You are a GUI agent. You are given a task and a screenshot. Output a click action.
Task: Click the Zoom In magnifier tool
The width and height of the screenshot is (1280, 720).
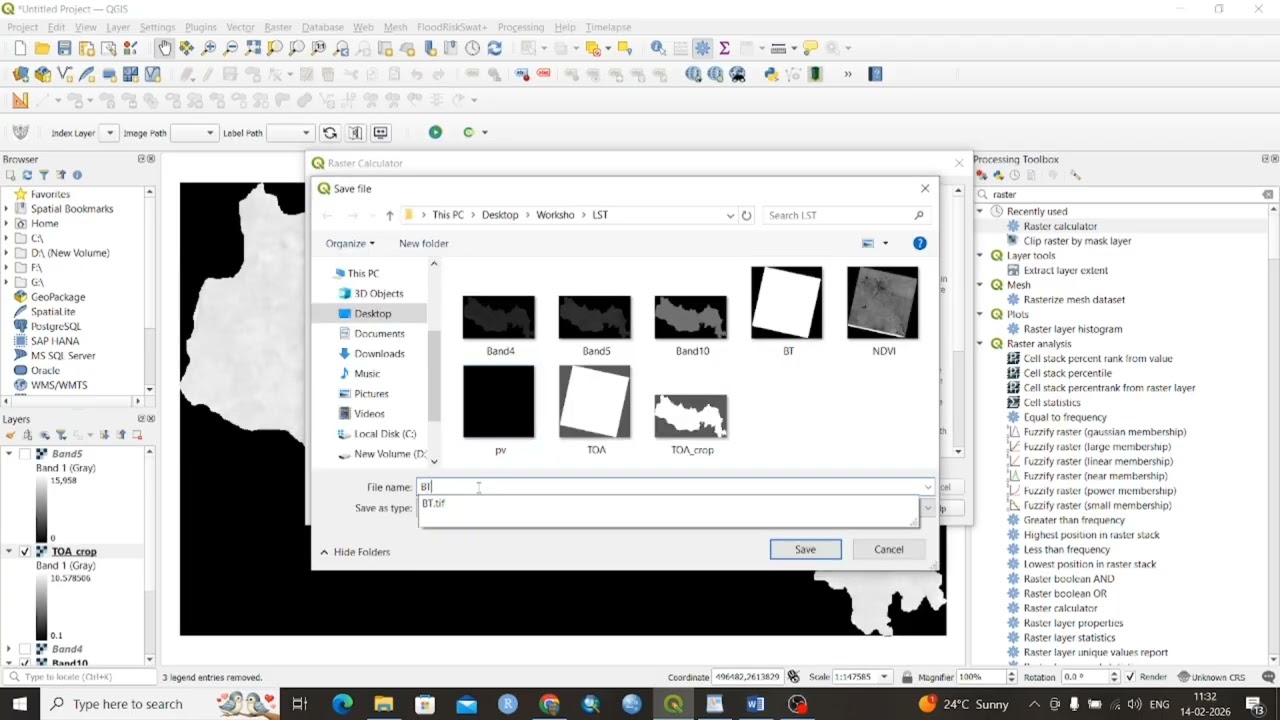(x=209, y=48)
